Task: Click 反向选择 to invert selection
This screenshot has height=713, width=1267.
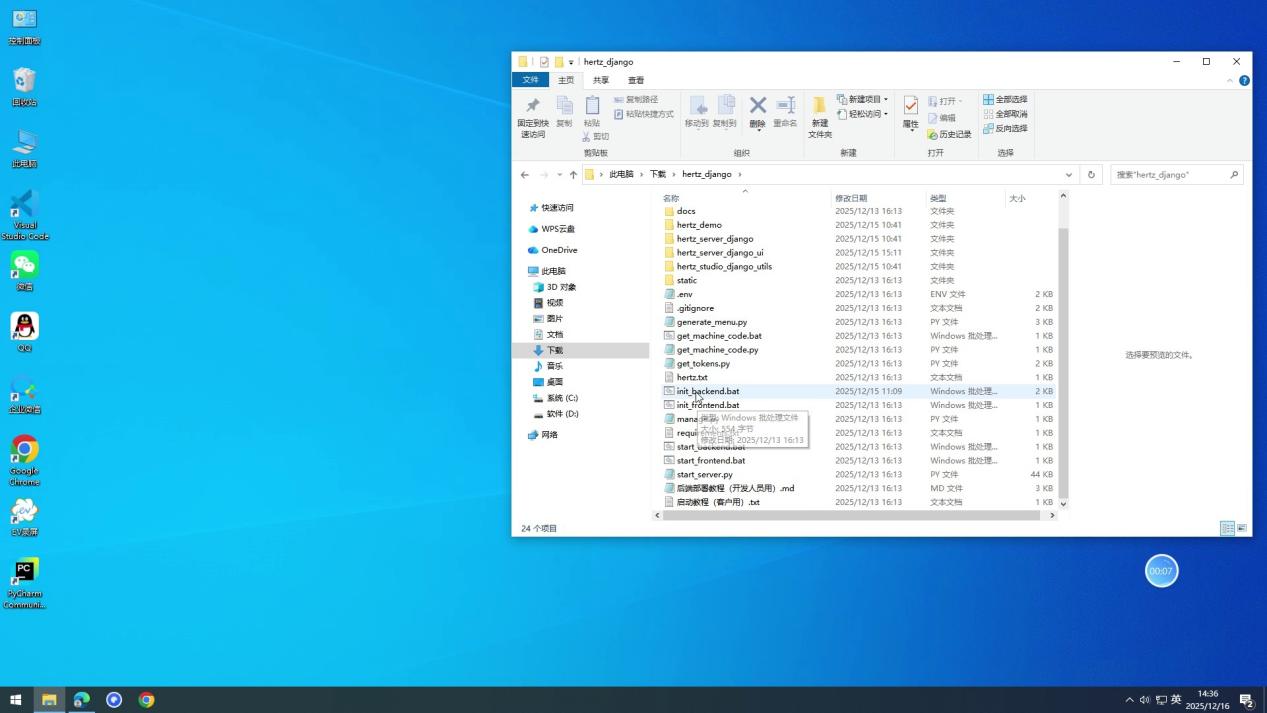Action: tap(1005, 128)
